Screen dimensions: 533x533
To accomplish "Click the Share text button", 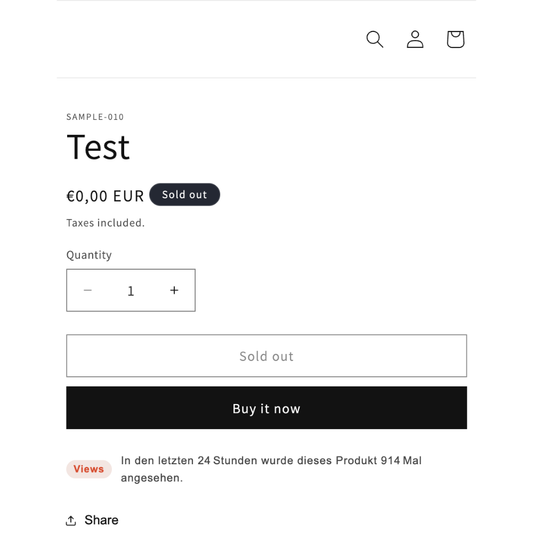I will tap(101, 520).
